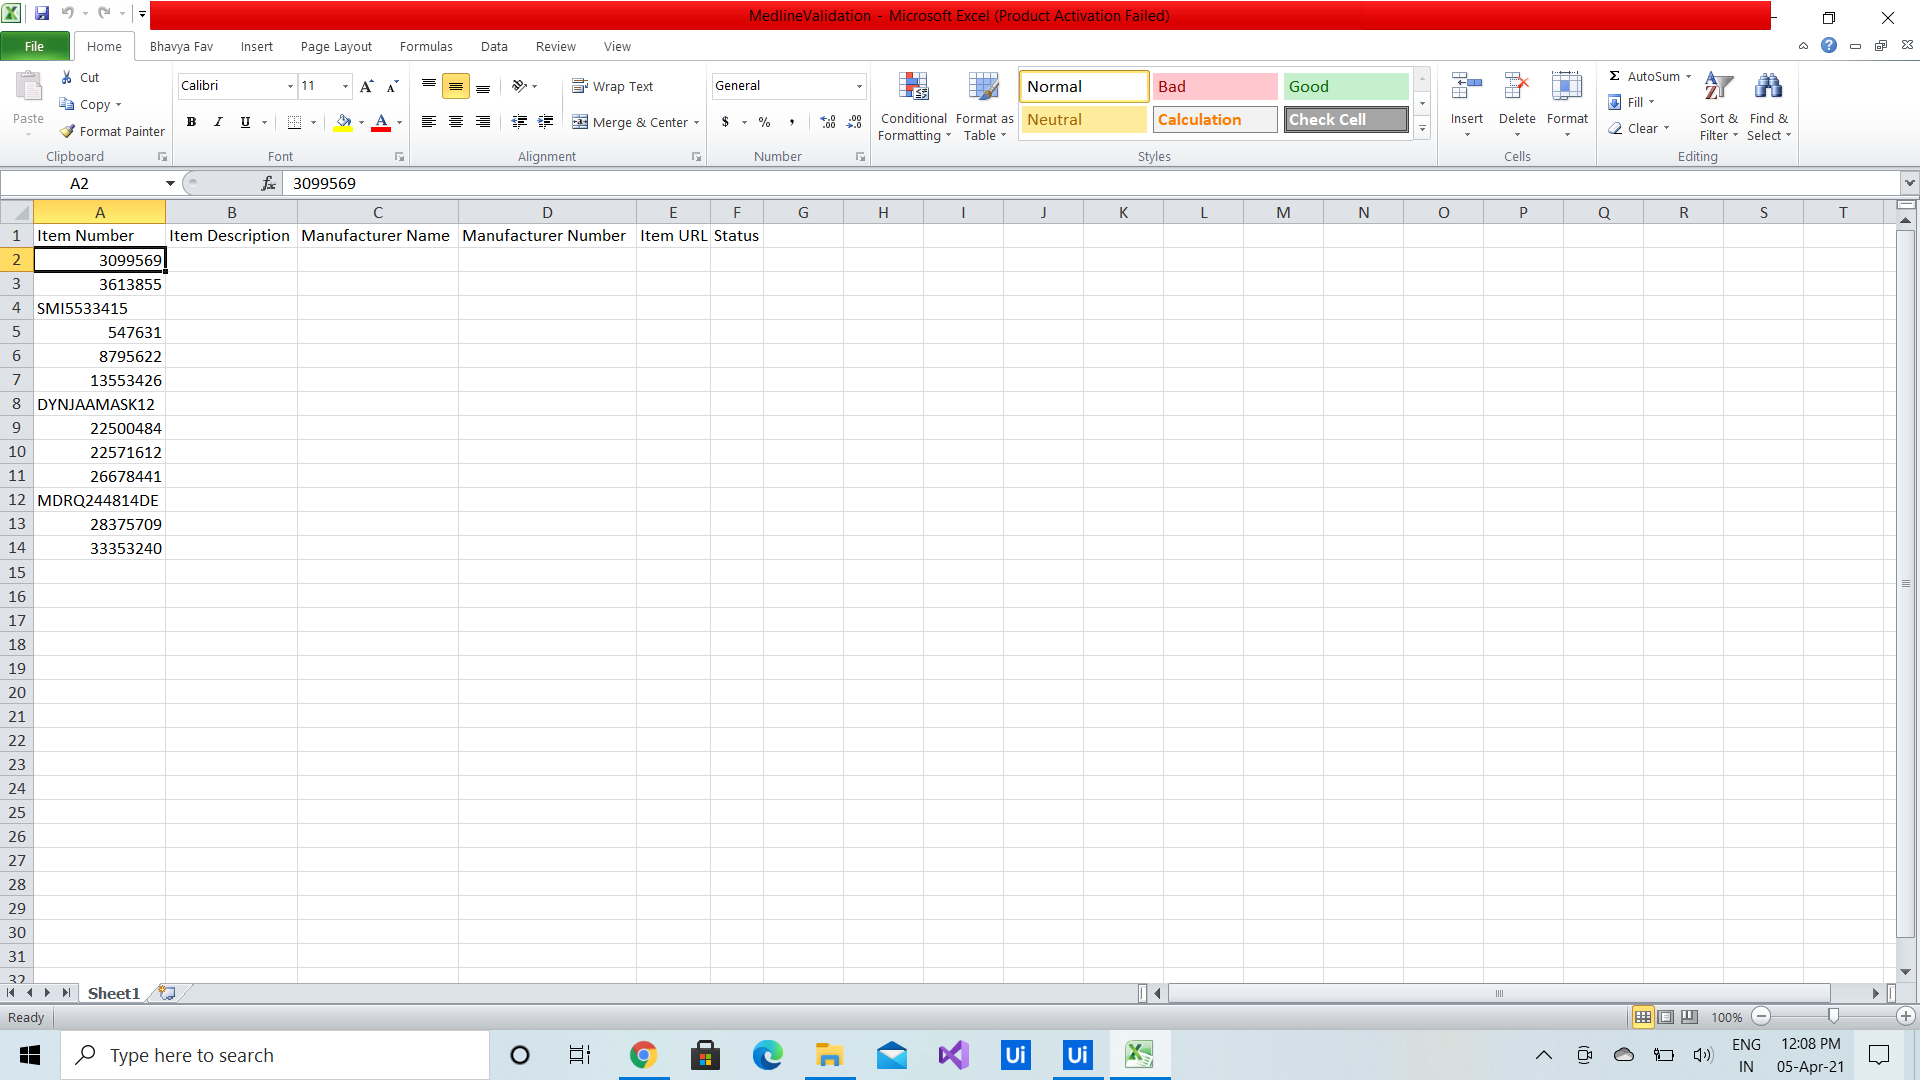Viewport: 1920px width, 1080px height.
Task: Click the Conditional Formatting icon
Action: [913, 88]
